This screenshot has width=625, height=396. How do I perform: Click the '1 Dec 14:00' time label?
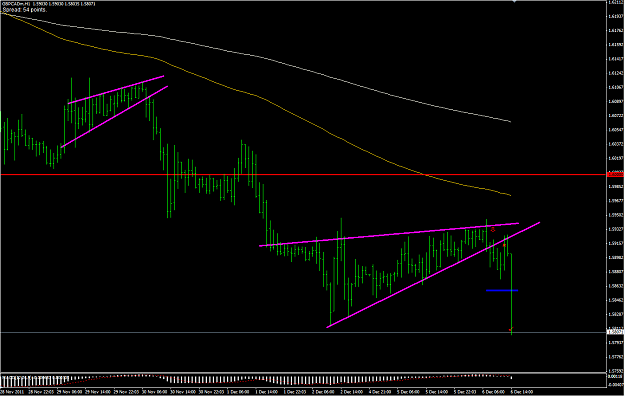pyautogui.click(x=267, y=392)
